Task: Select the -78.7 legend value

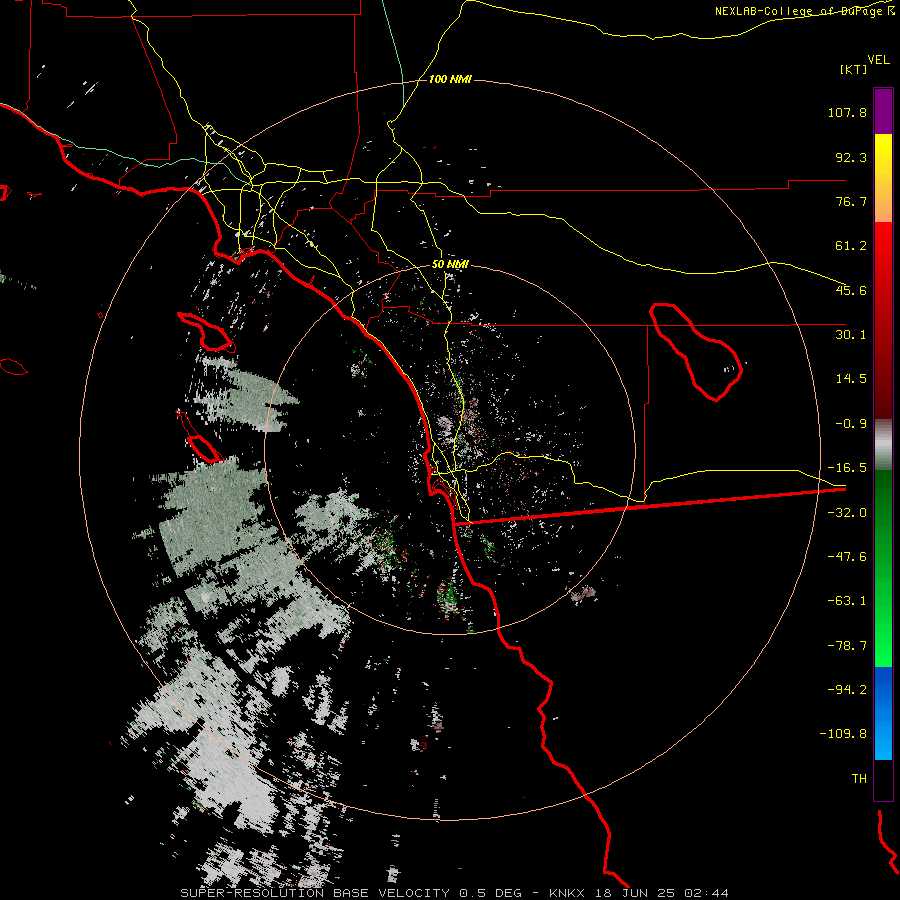Action: [847, 646]
